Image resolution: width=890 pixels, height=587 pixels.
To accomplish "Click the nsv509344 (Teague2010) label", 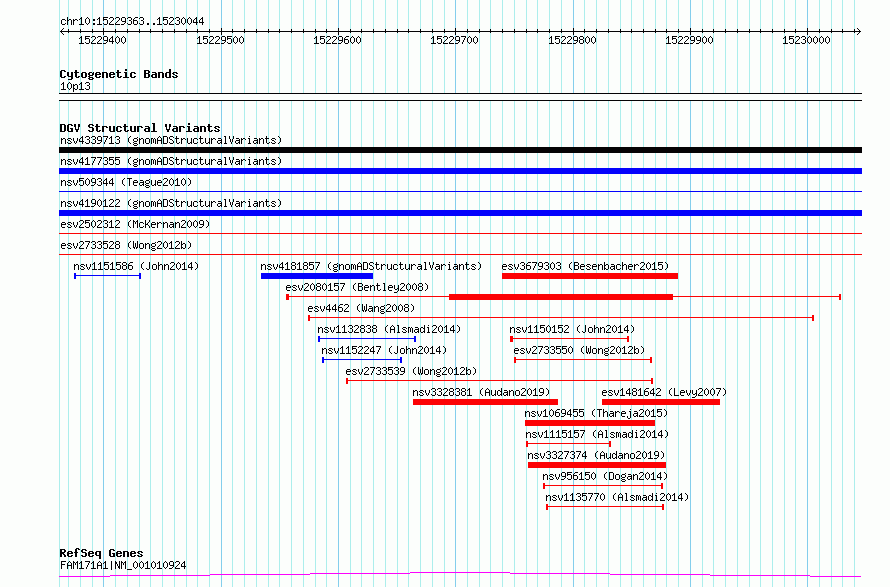I will click(126, 182).
